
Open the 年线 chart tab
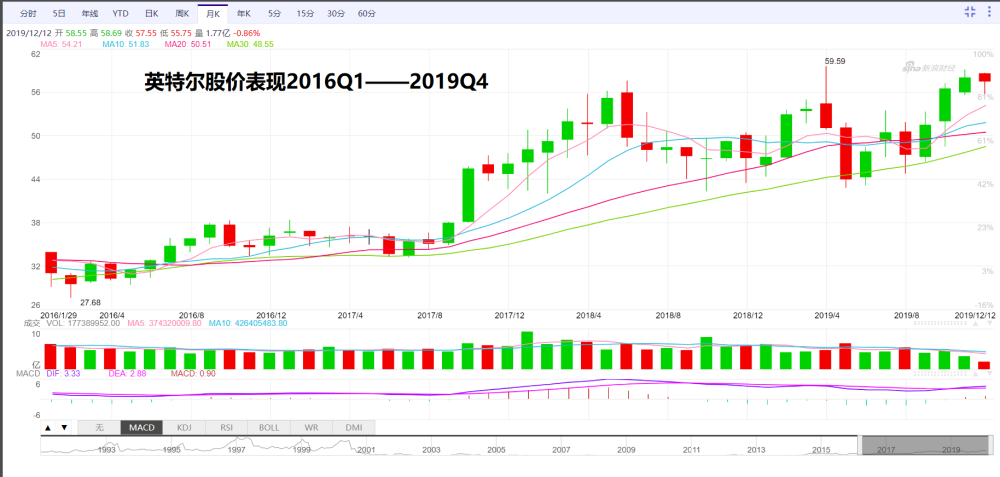click(89, 13)
